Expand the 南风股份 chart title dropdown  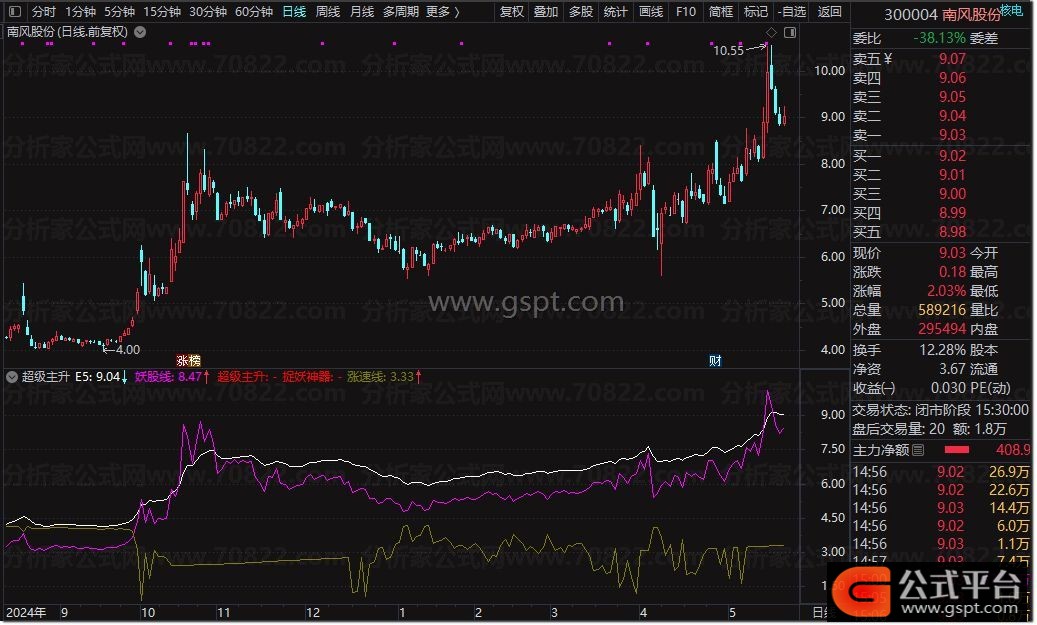(x=140, y=32)
